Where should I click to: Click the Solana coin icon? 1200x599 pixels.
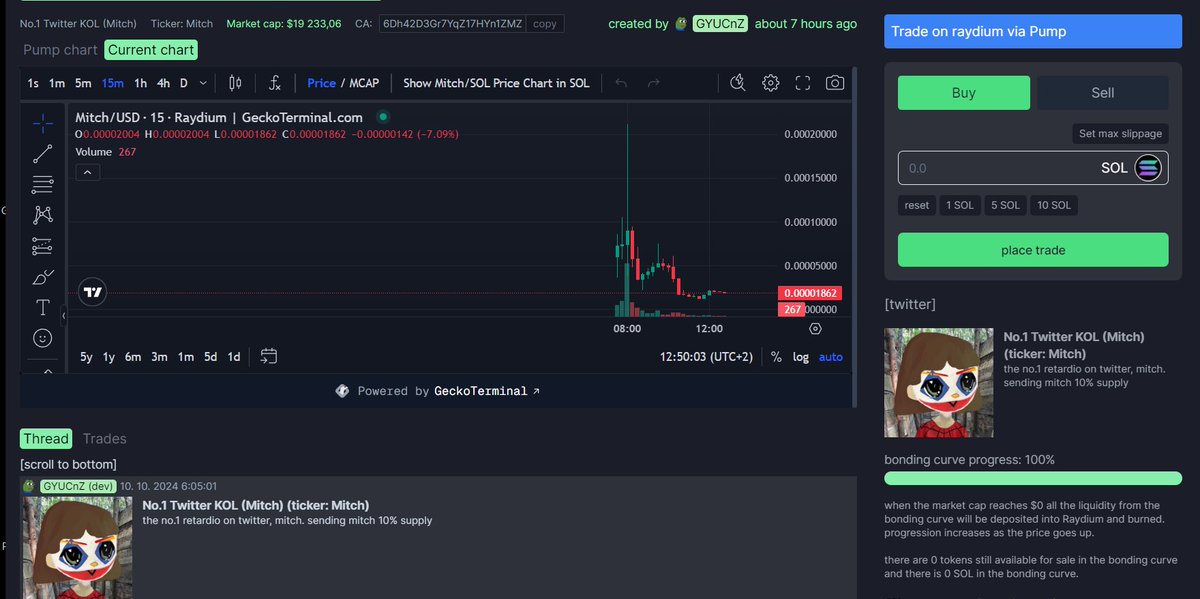pyautogui.click(x=1147, y=168)
